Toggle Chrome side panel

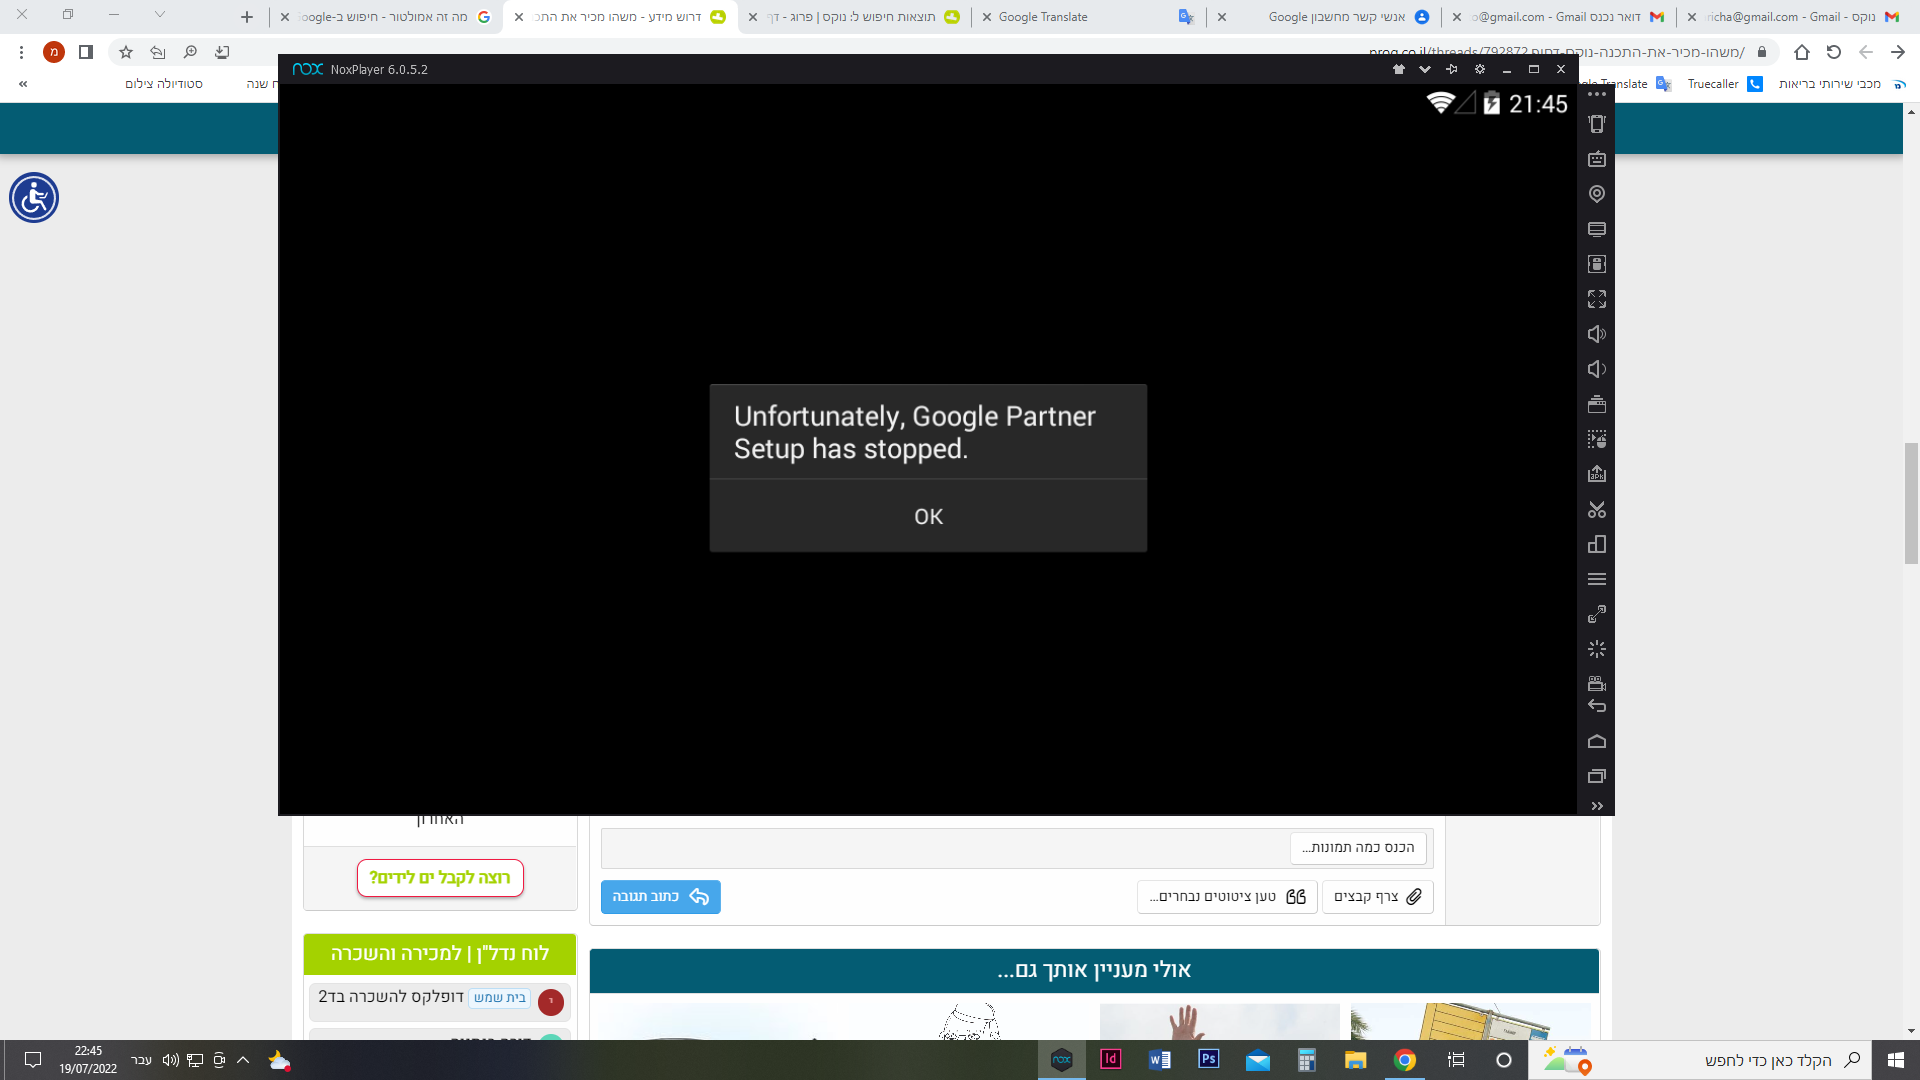coord(86,52)
